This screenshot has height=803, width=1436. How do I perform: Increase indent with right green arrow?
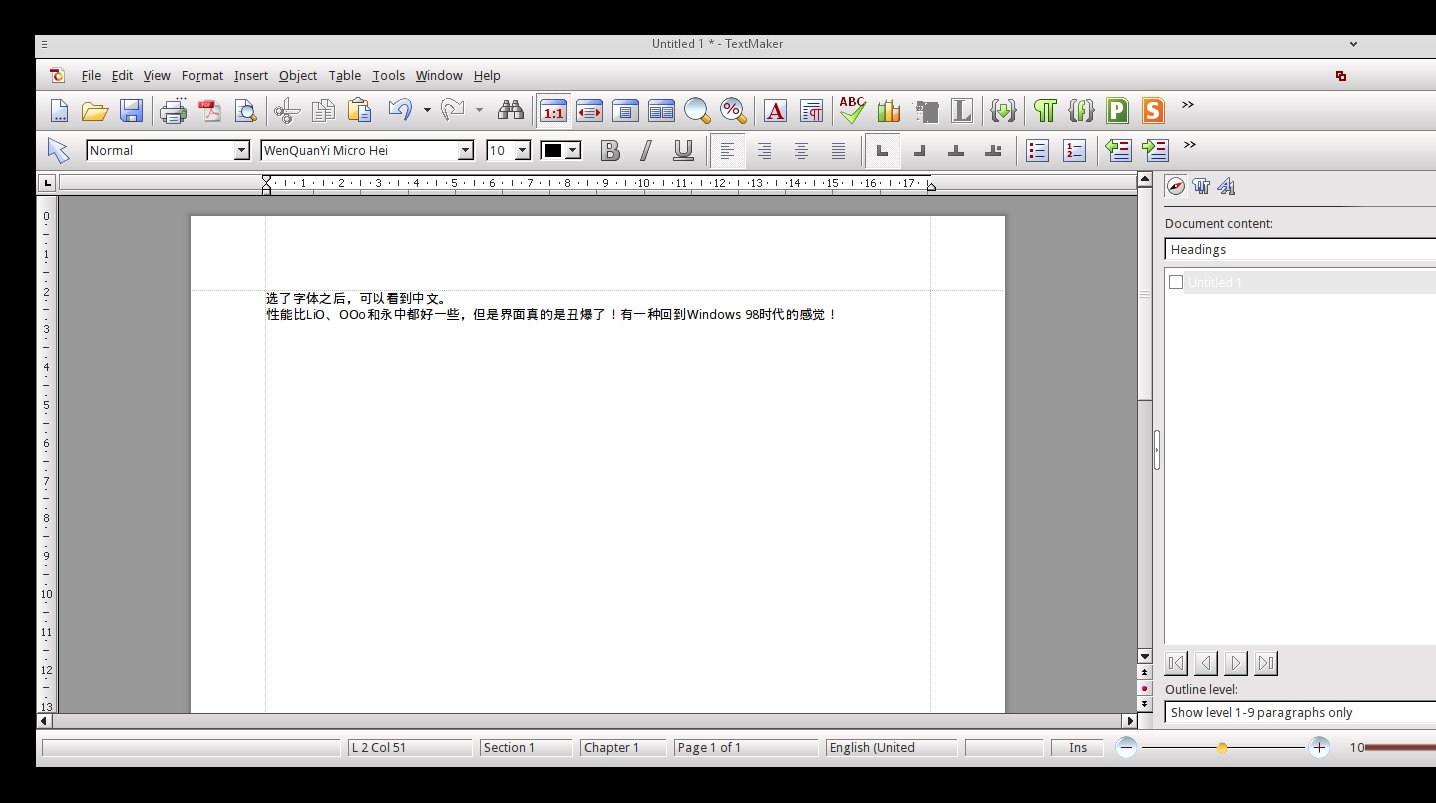1155,150
